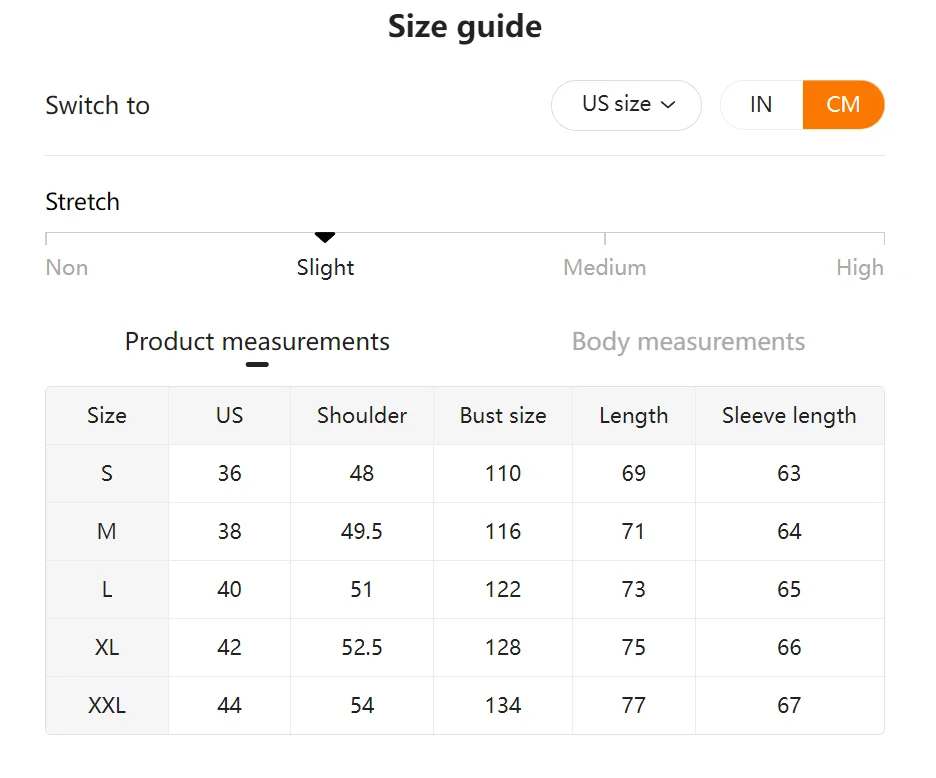This screenshot has width=936, height=778.
Task: Switch to Body measurements tab
Action: click(688, 342)
